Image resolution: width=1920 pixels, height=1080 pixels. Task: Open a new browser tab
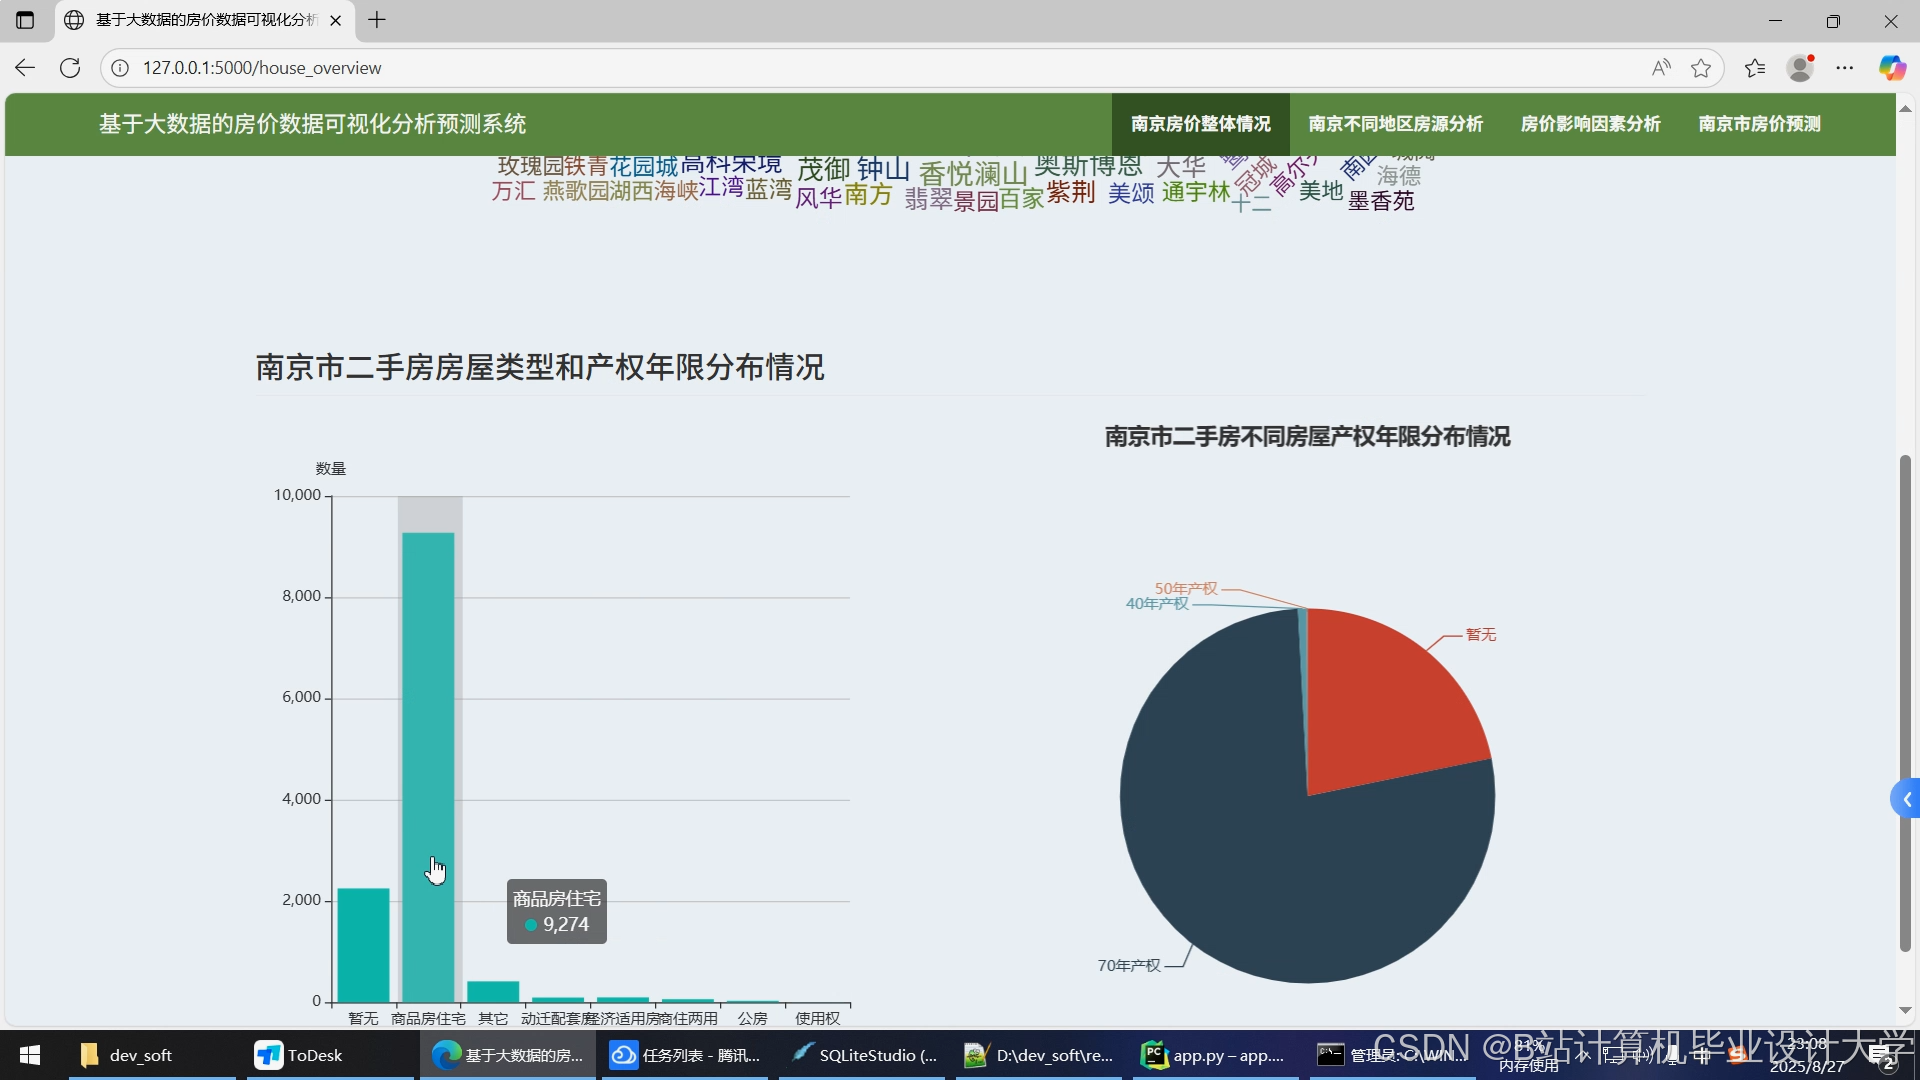[377, 20]
